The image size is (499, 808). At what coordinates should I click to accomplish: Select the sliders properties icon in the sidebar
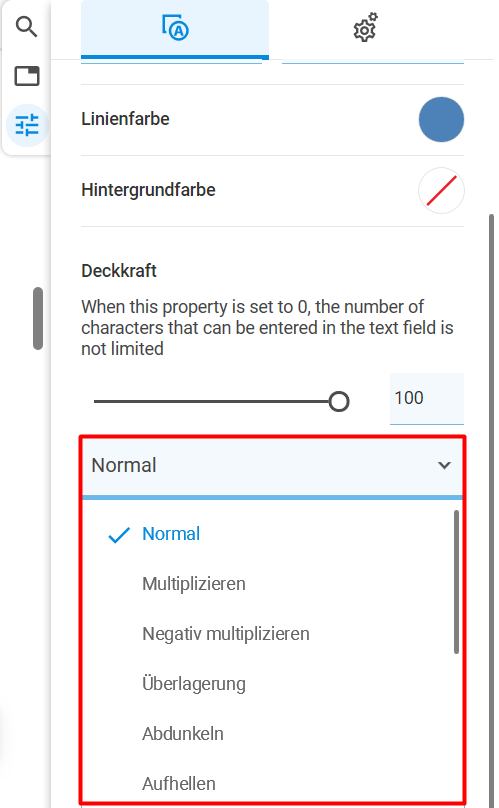27,125
